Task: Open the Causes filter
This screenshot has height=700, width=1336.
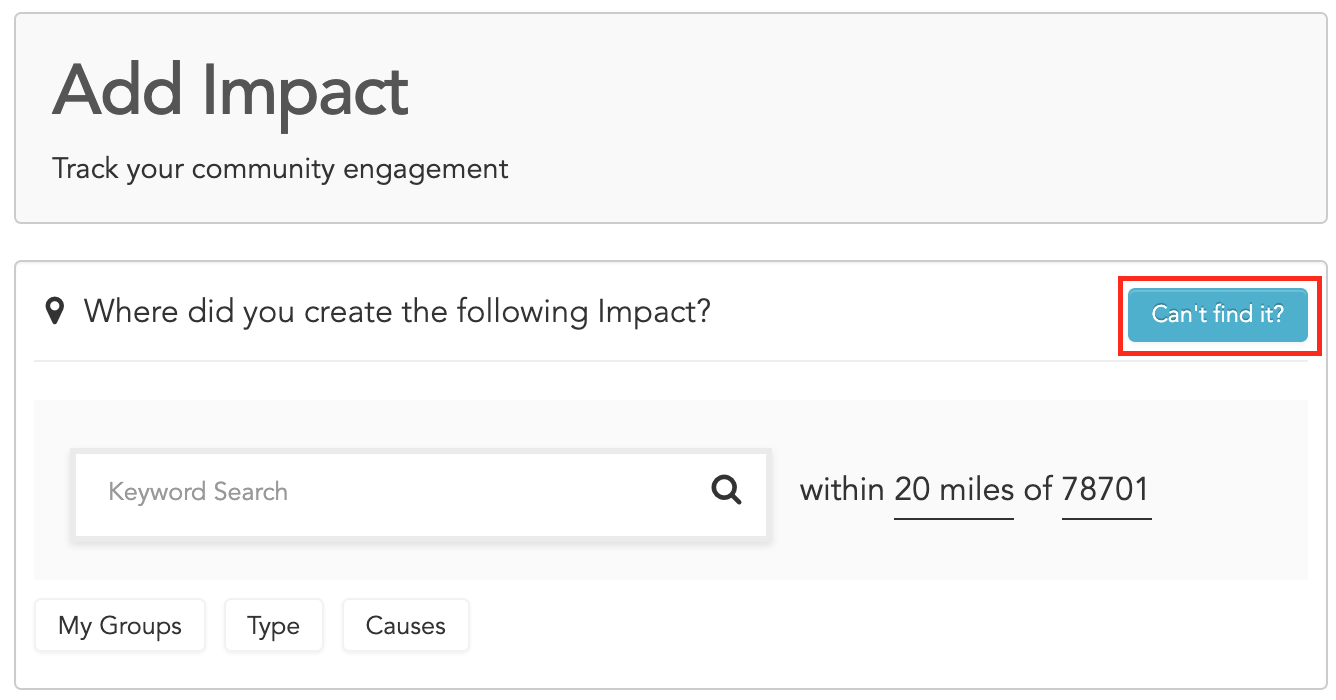Action: [x=405, y=626]
